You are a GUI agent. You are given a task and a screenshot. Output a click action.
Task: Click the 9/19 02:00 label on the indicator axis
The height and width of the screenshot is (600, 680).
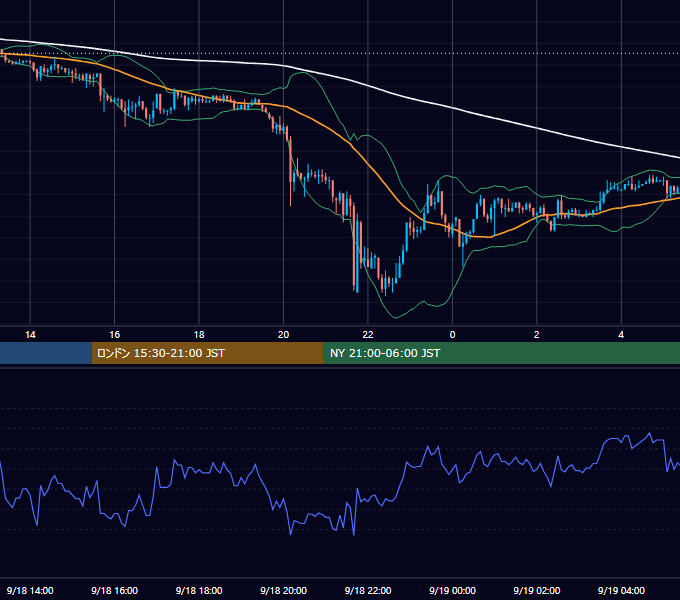(x=536, y=590)
